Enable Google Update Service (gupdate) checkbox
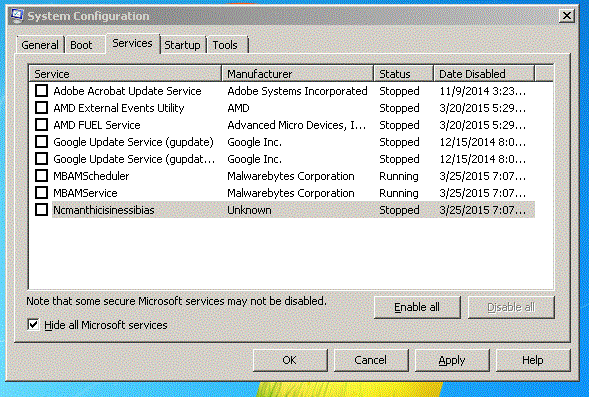 pos(41,142)
